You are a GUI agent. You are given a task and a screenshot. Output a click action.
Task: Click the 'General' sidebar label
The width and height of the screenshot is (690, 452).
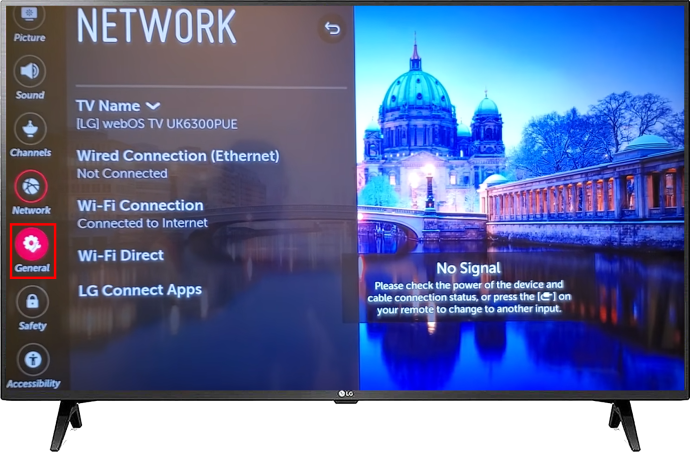tap(32, 268)
